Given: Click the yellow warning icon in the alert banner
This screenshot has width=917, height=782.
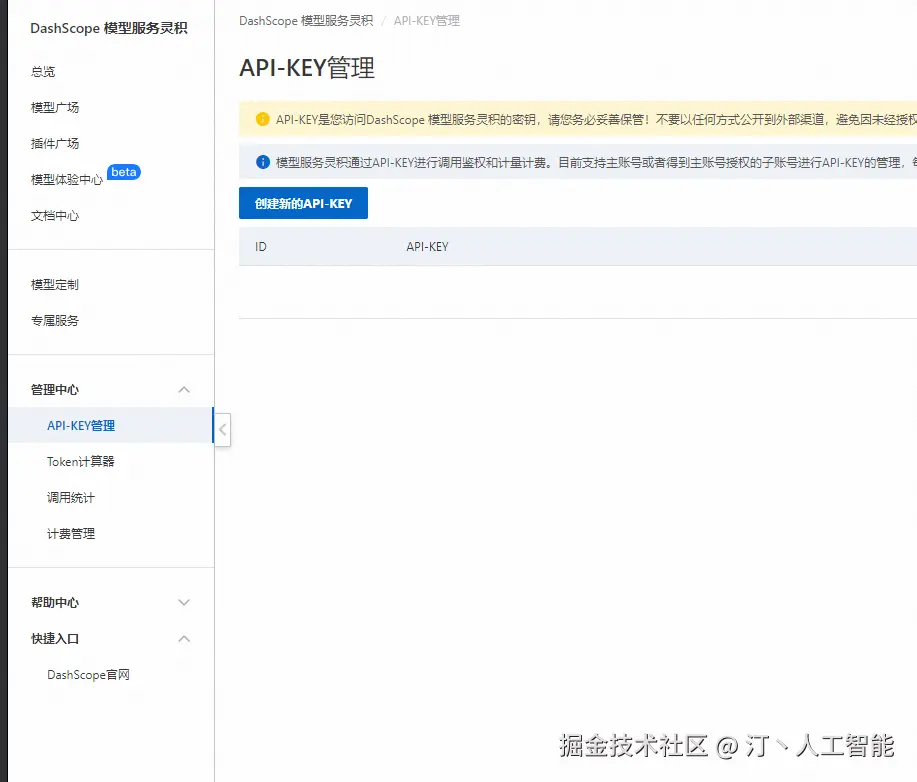Looking at the screenshot, I should tap(263, 119).
